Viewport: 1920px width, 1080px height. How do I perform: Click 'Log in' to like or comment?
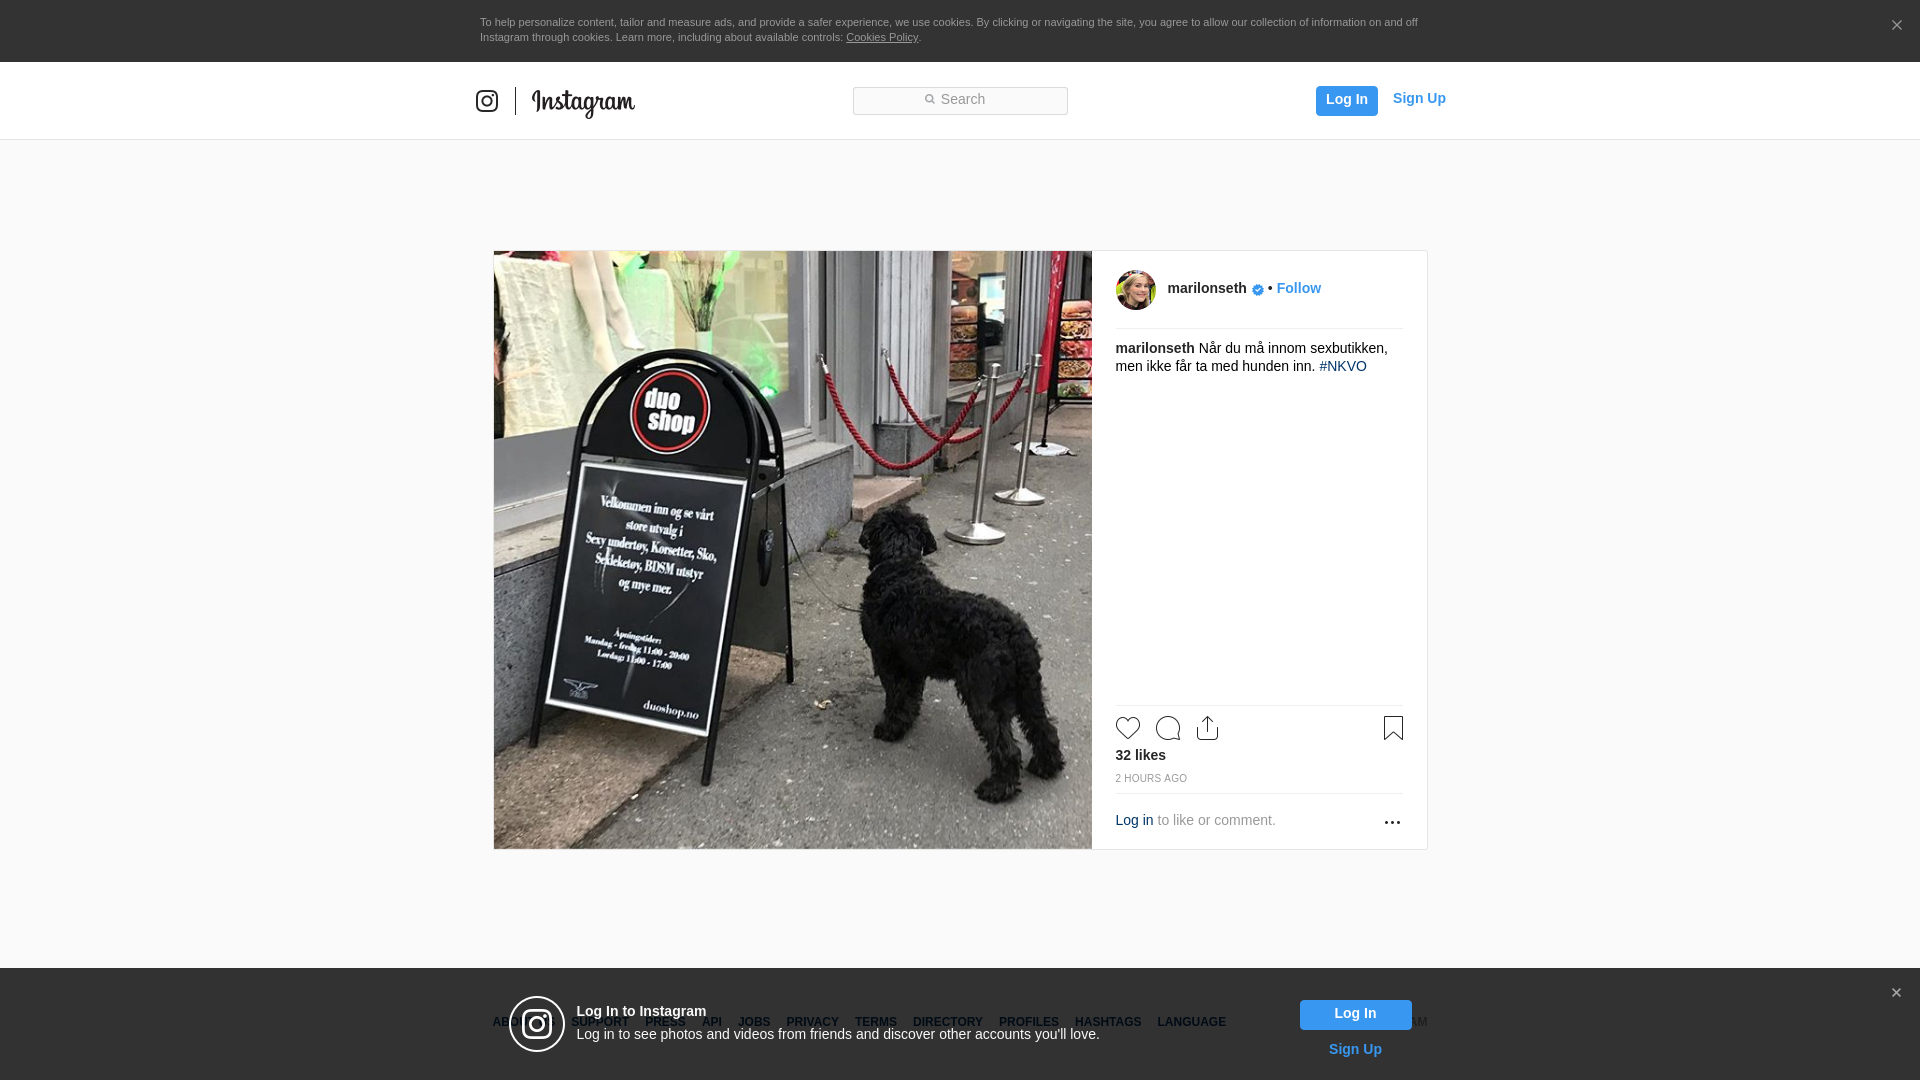1134,820
